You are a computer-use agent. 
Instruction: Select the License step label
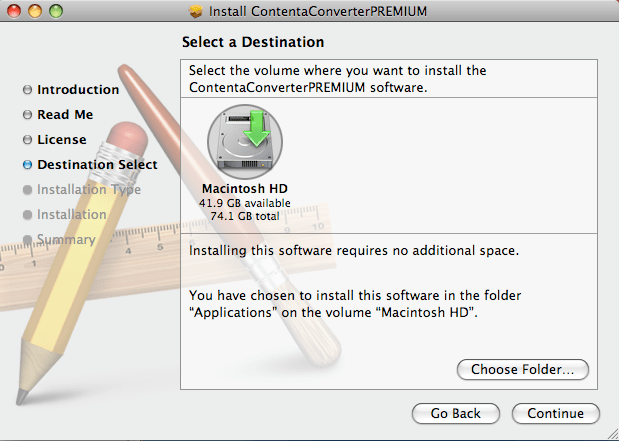pyautogui.click(x=62, y=139)
